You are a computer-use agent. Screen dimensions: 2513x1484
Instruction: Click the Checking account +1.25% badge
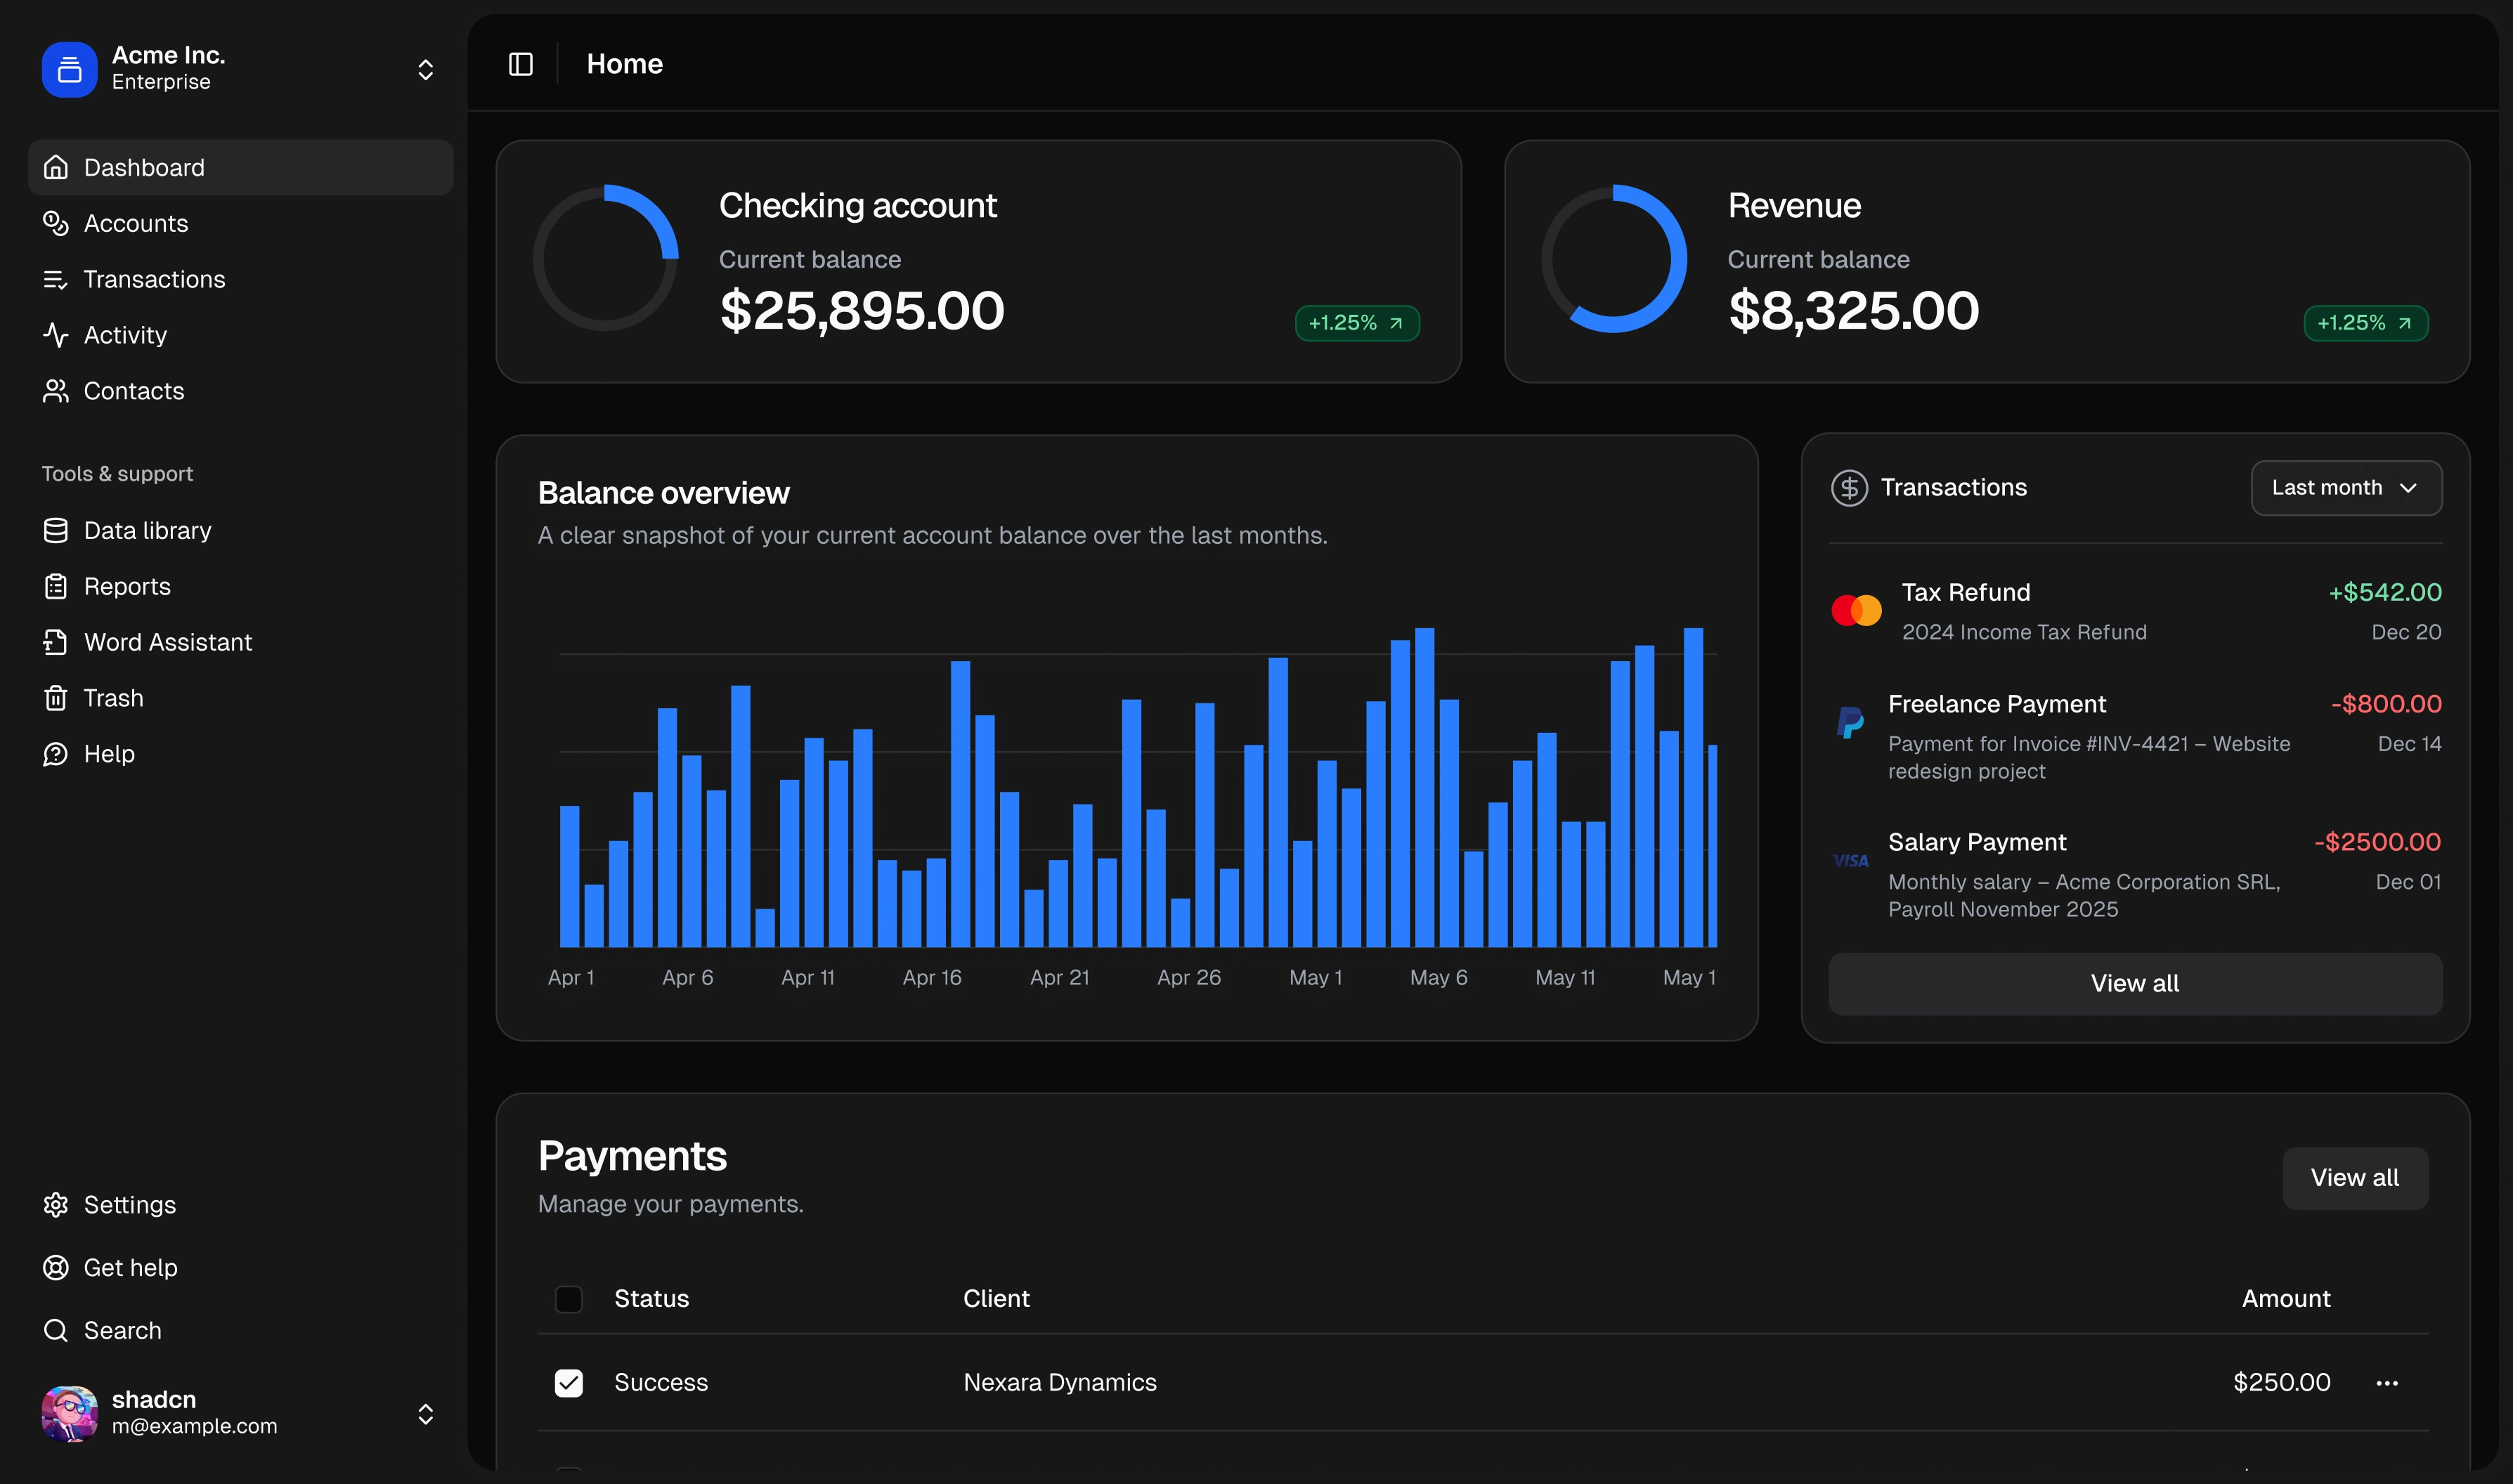(1356, 323)
